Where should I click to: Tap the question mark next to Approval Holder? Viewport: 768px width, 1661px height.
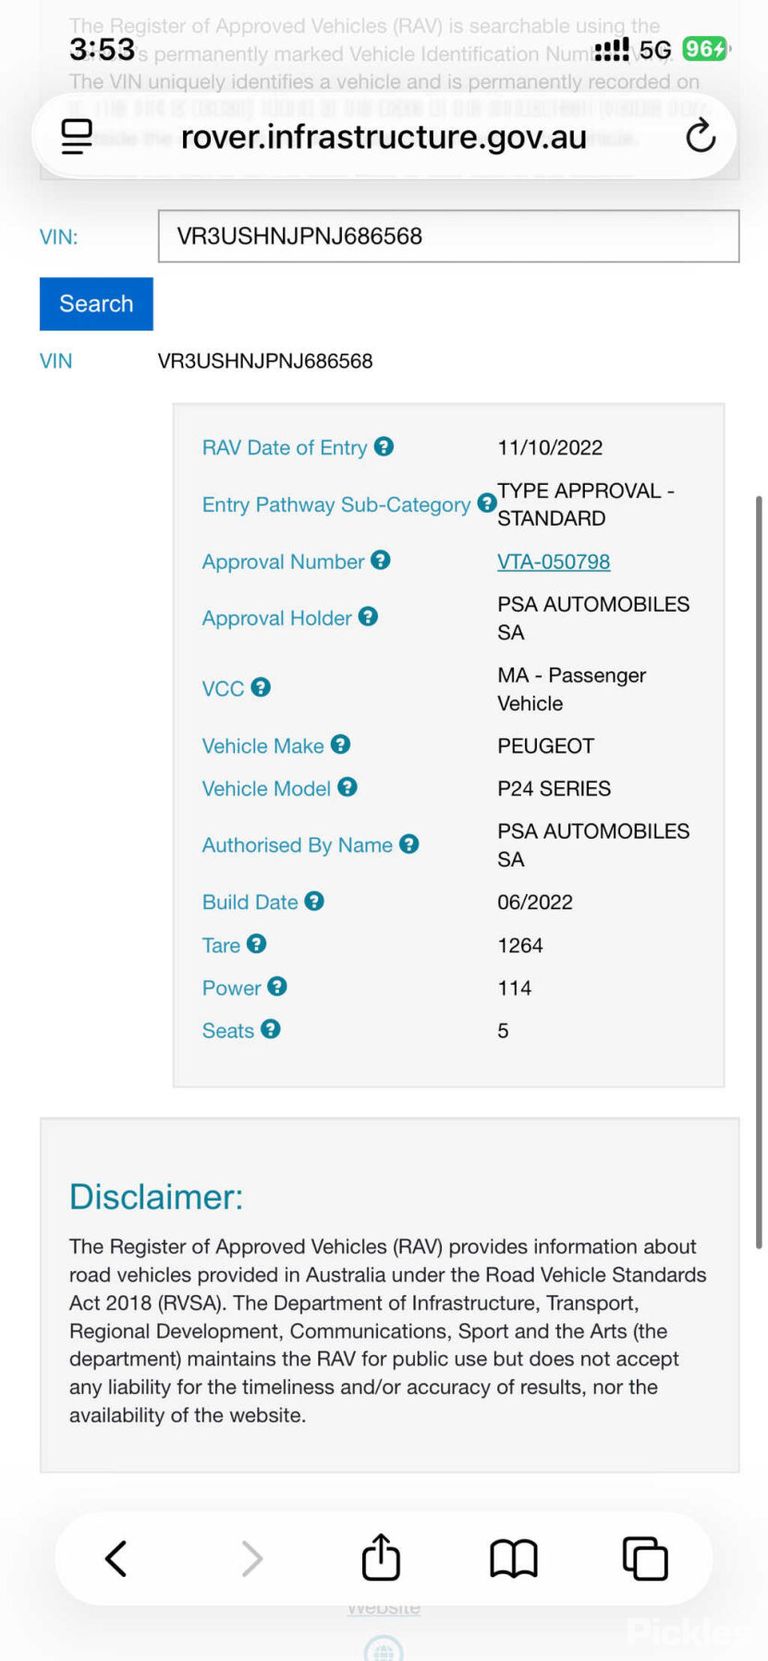(368, 617)
